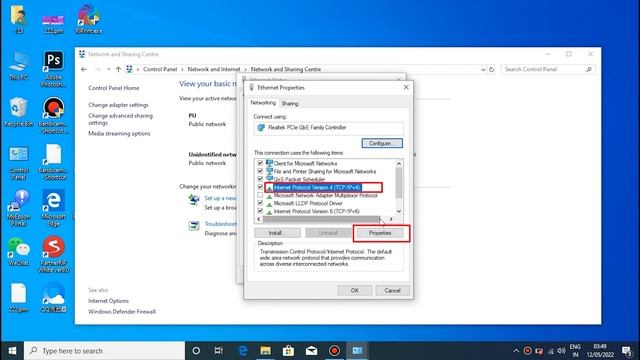Open Control Panel desktop icon
Screen dimensions: 640x360
pyautogui.click(x=19, y=162)
